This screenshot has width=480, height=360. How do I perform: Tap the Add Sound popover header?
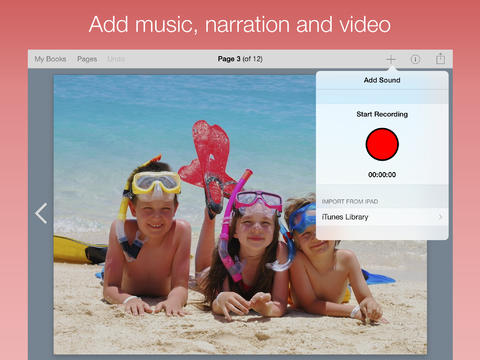[x=382, y=80]
